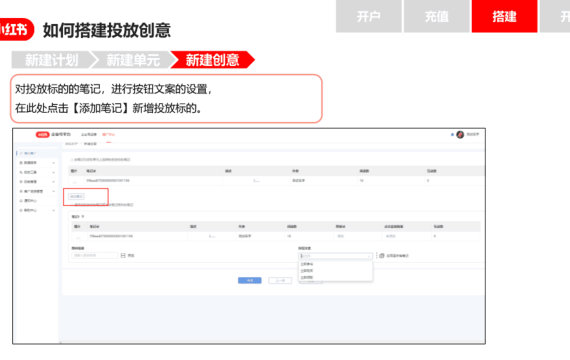Click the blue button at form bottom
Image resolution: width=570 pixels, height=360 pixels.
249,280
